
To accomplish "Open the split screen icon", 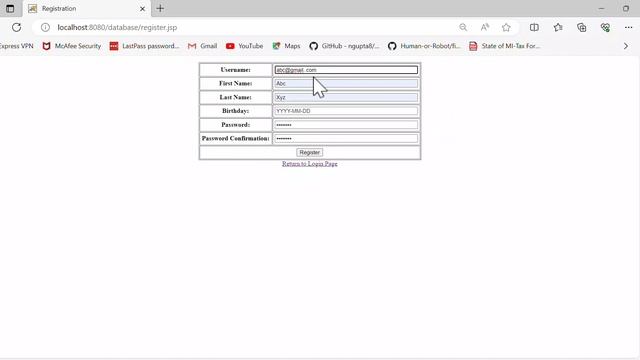I will [x=534, y=27].
